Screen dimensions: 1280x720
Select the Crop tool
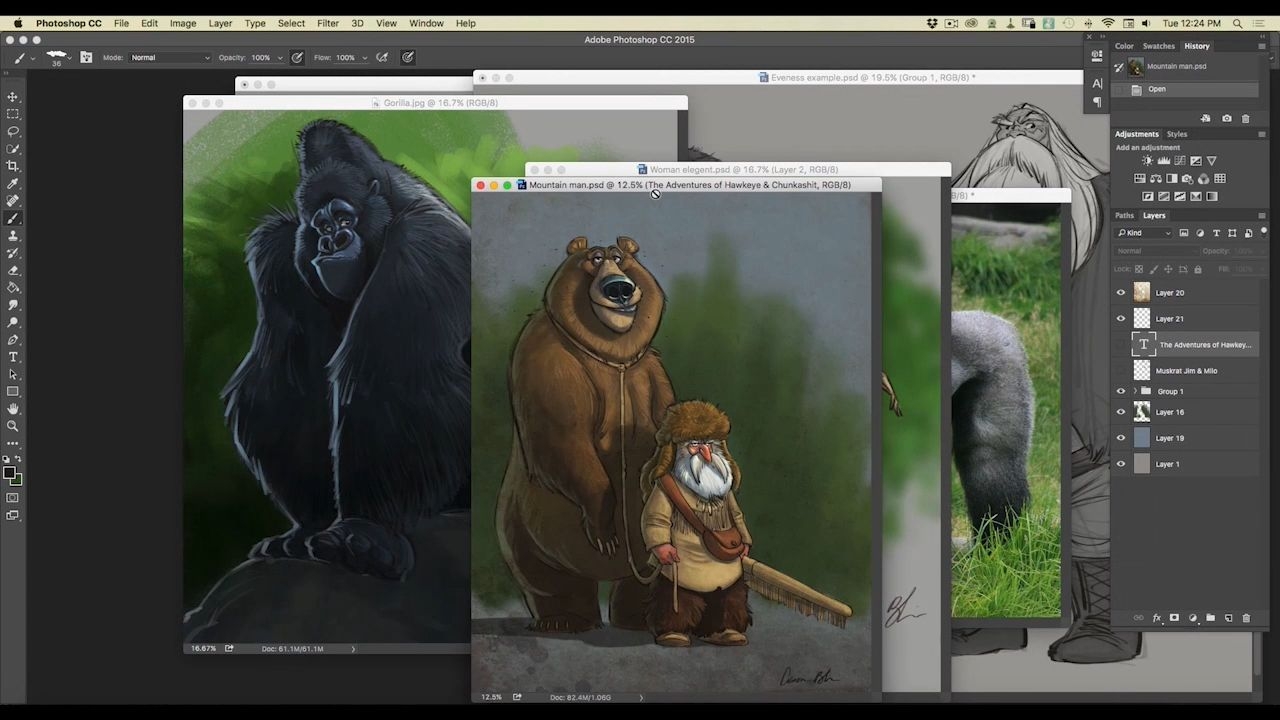pos(13,166)
